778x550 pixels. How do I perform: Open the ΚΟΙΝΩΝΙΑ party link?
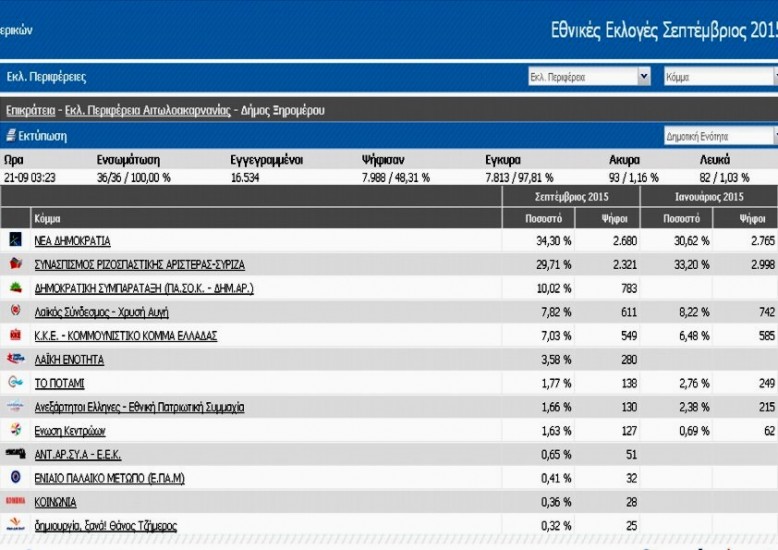tap(55, 502)
